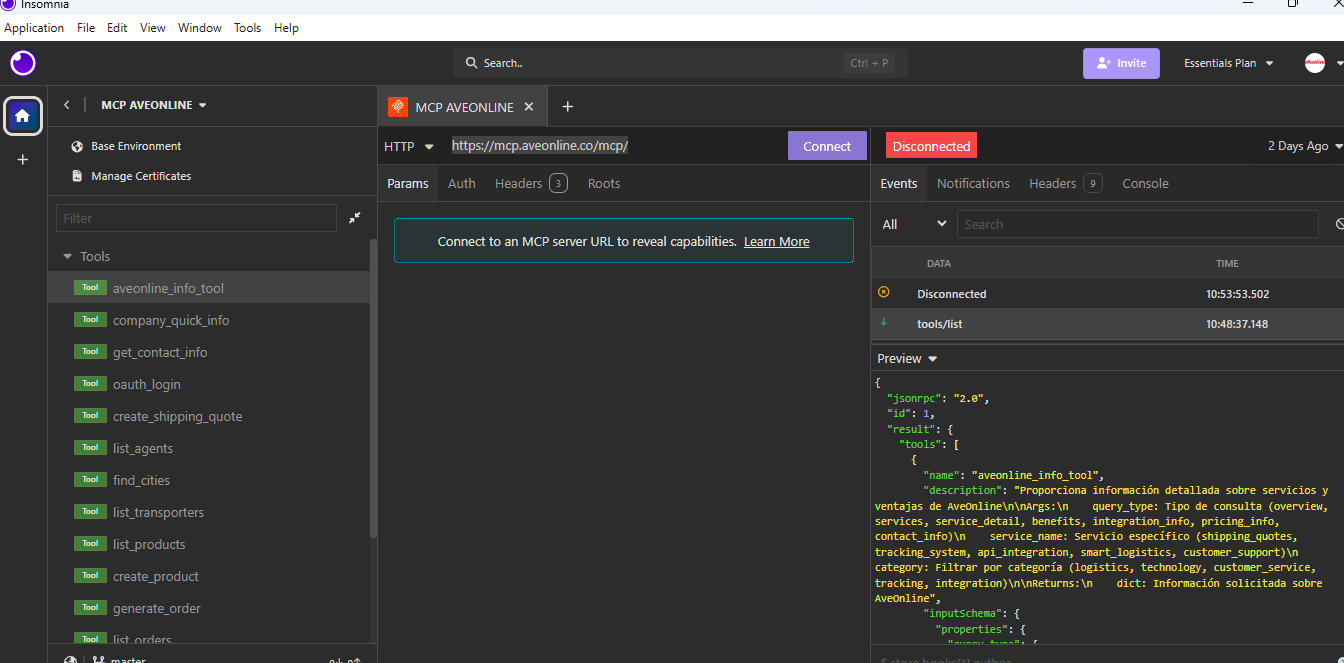
Task: Click the Insomnia logo in the header
Action: (x=23, y=63)
